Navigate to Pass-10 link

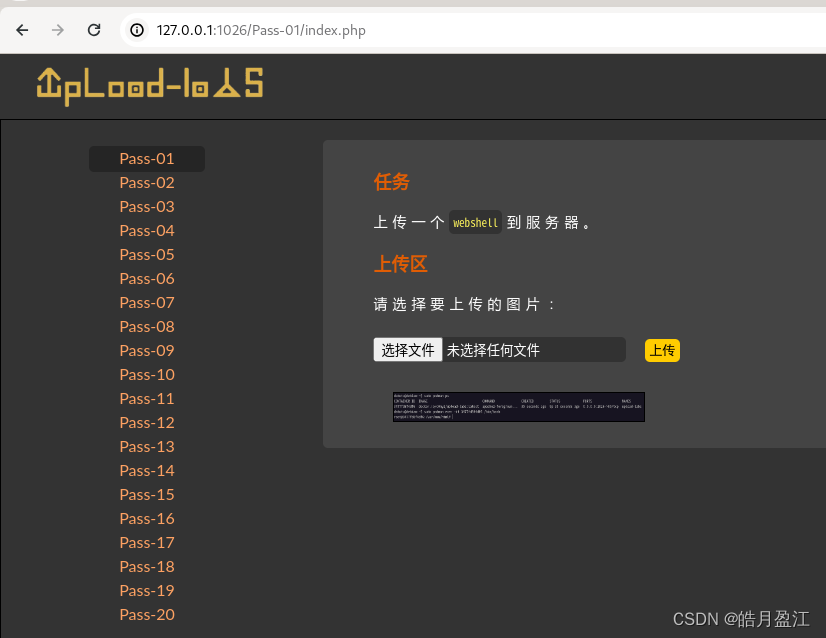click(x=147, y=375)
